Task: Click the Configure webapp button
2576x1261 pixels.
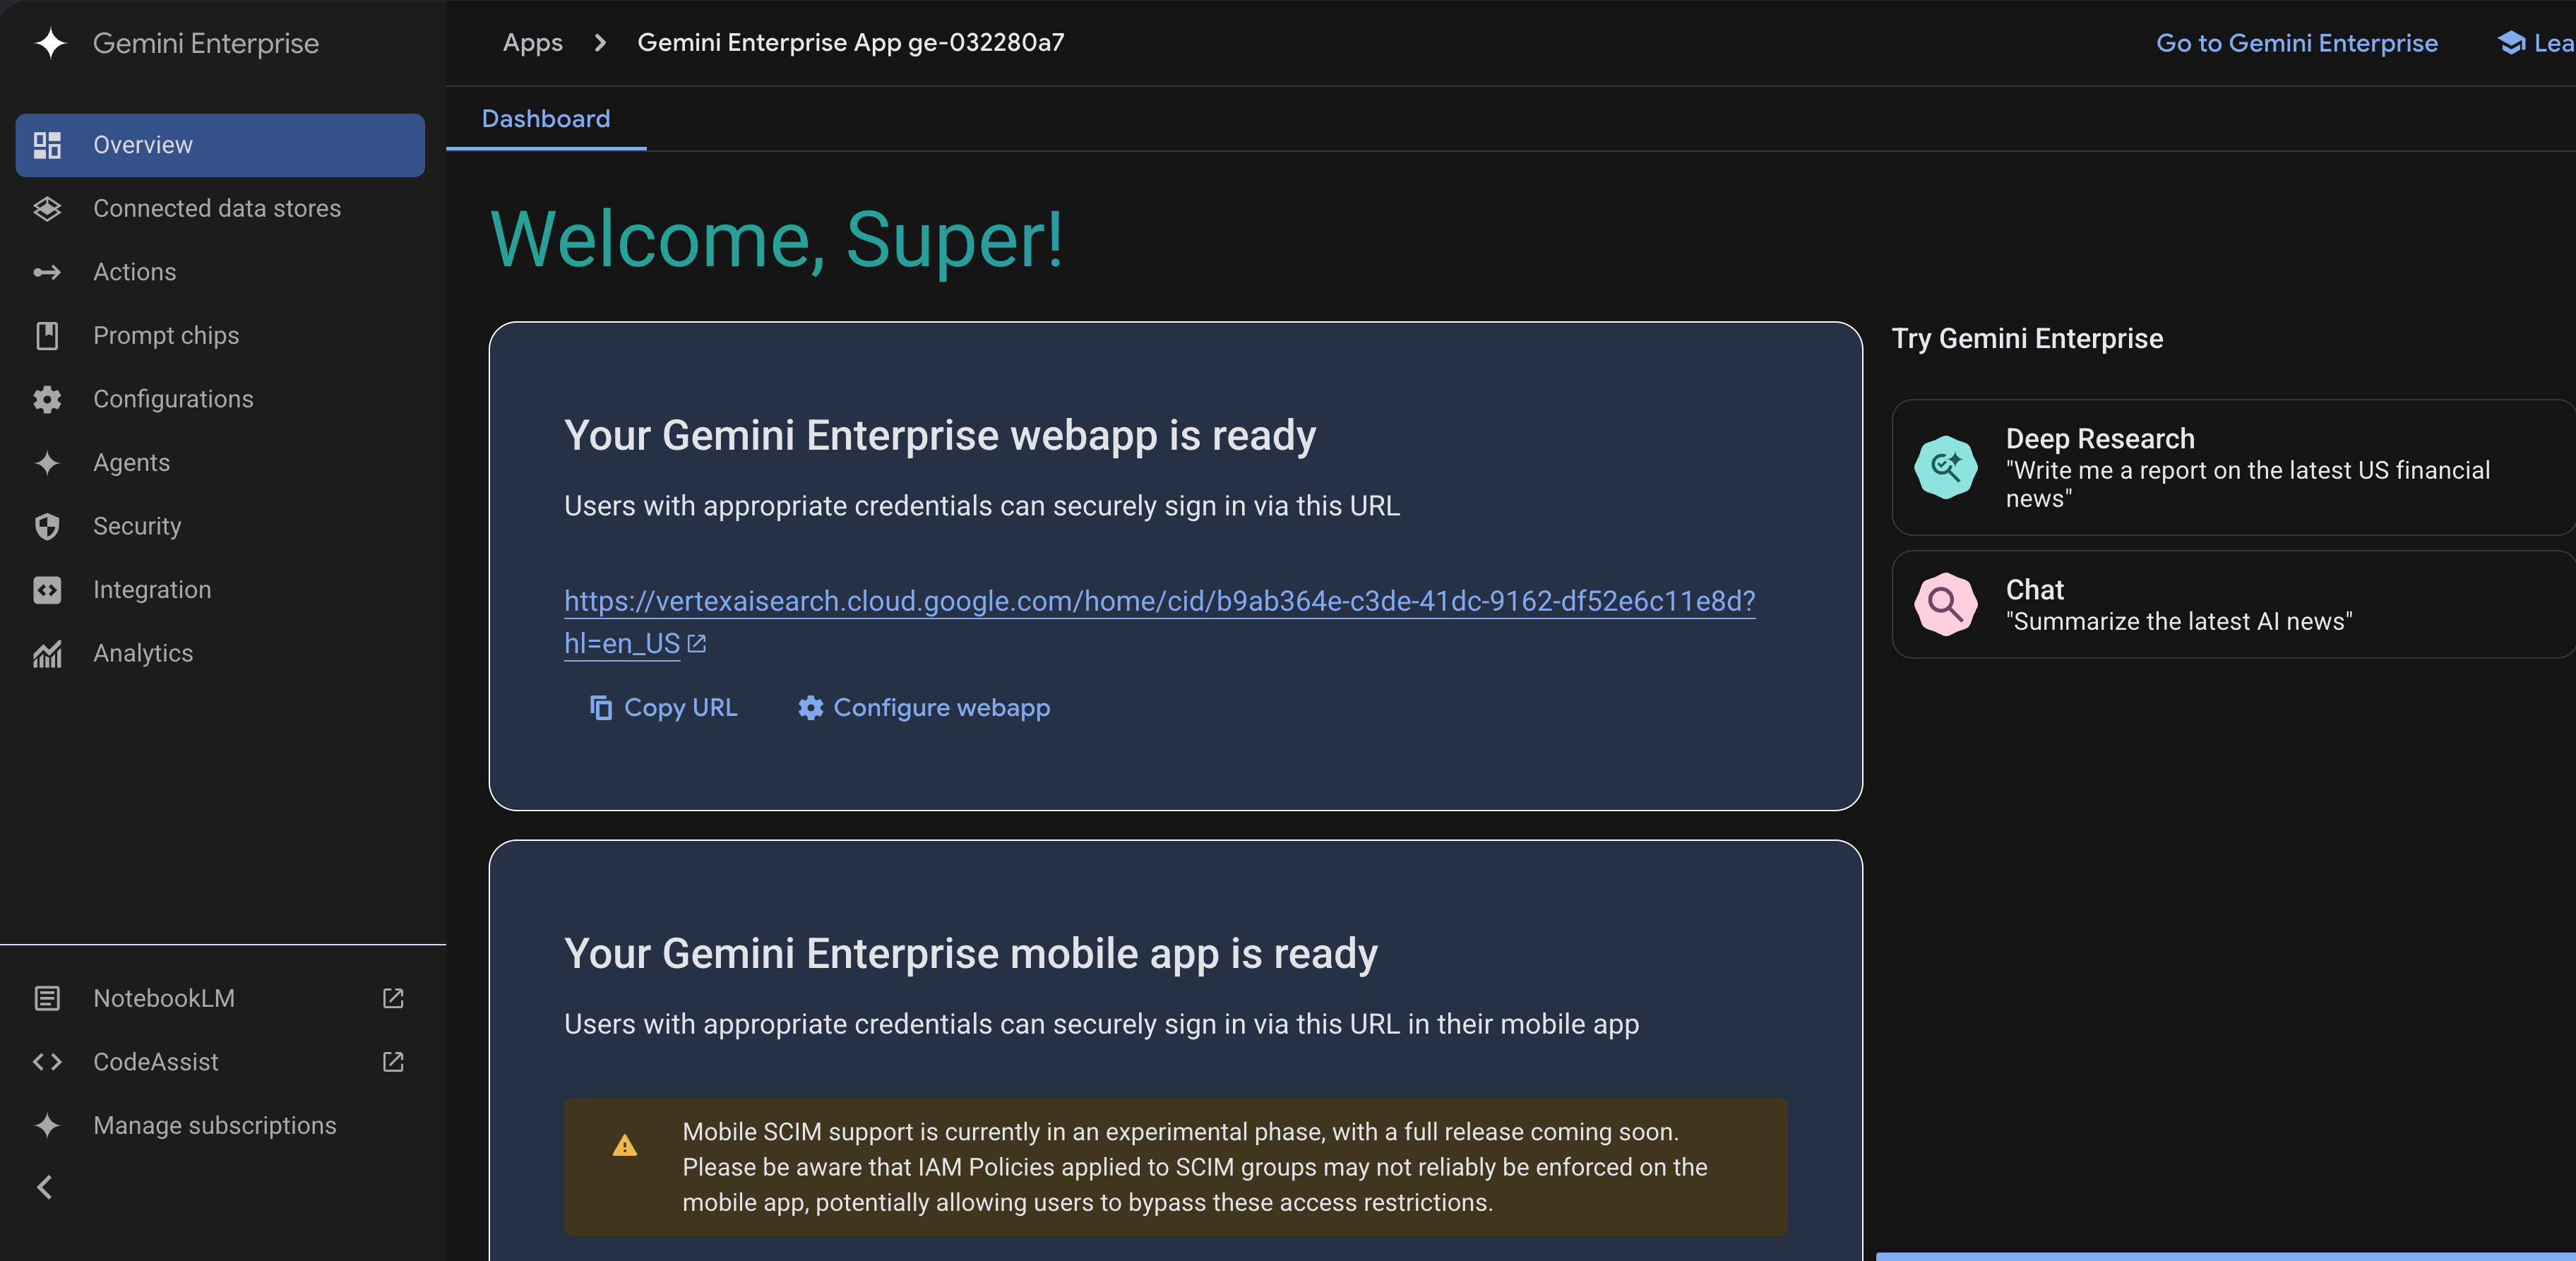Action: point(924,708)
